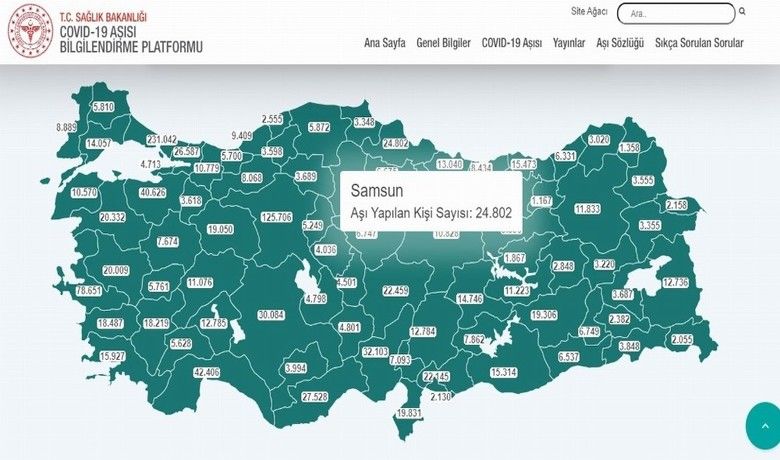The width and height of the screenshot is (780, 460).
Task: Open Sıkça Sorulan Sorular menu item
Action: (x=699, y=43)
